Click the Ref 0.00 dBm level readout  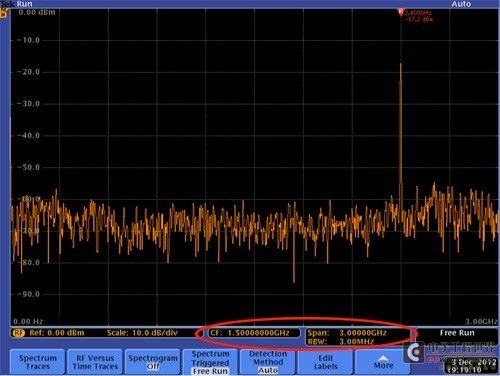point(57,333)
